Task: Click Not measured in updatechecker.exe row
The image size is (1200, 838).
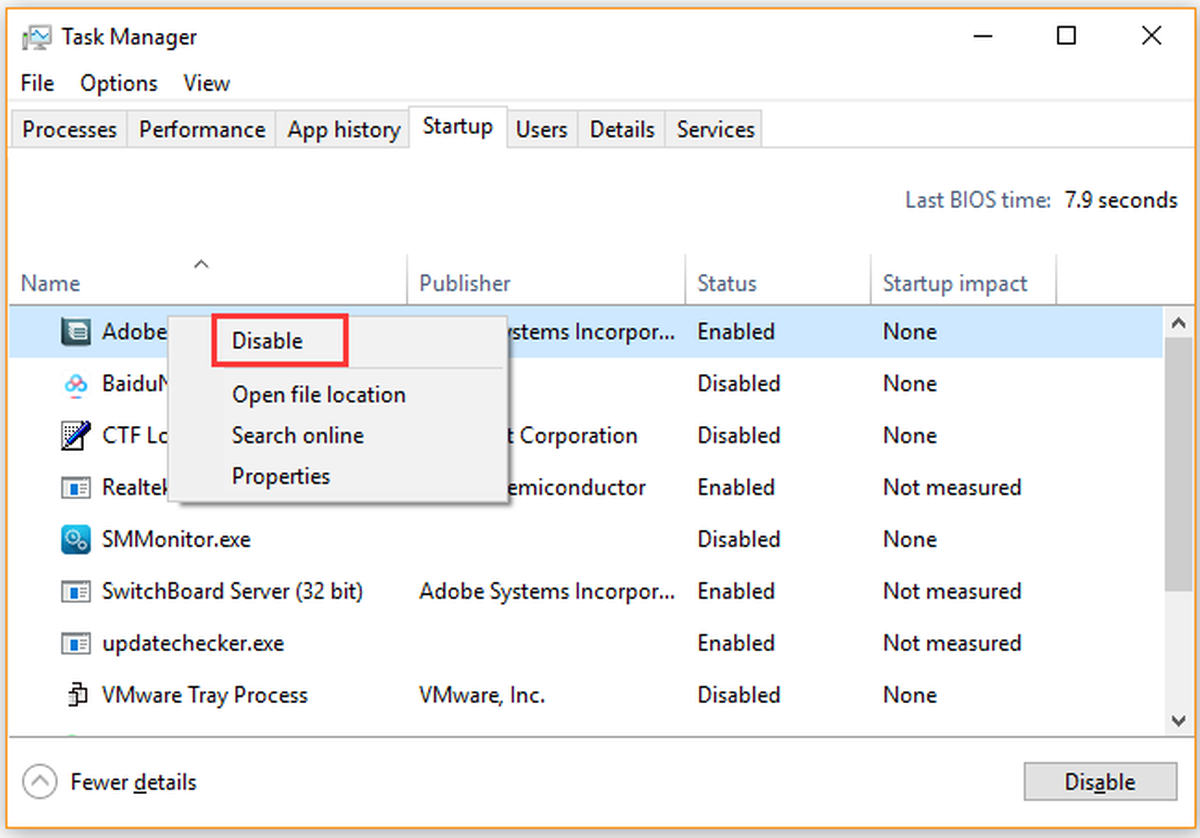Action: (x=952, y=644)
